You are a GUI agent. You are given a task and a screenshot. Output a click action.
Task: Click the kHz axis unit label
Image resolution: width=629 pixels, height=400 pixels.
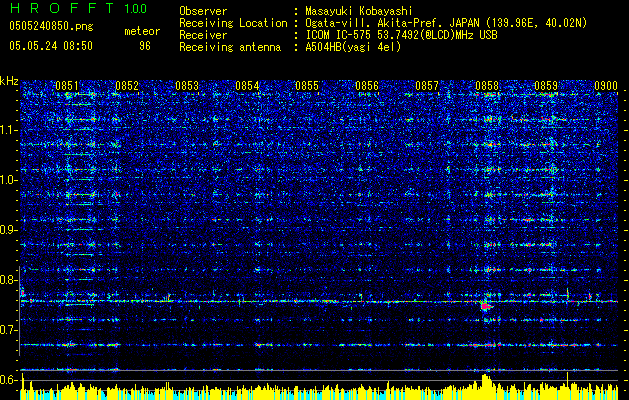point(9,81)
